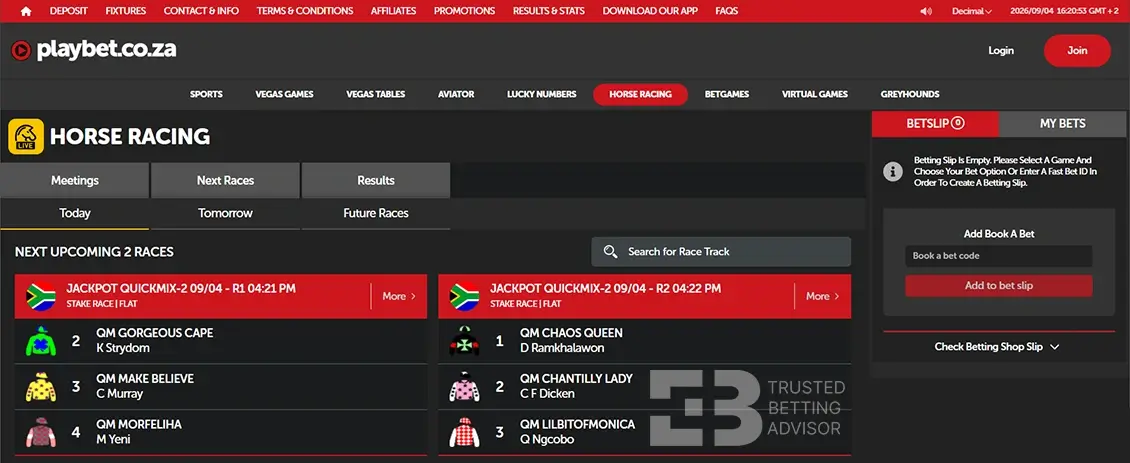Select the Future Races filter

click(375, 213)
